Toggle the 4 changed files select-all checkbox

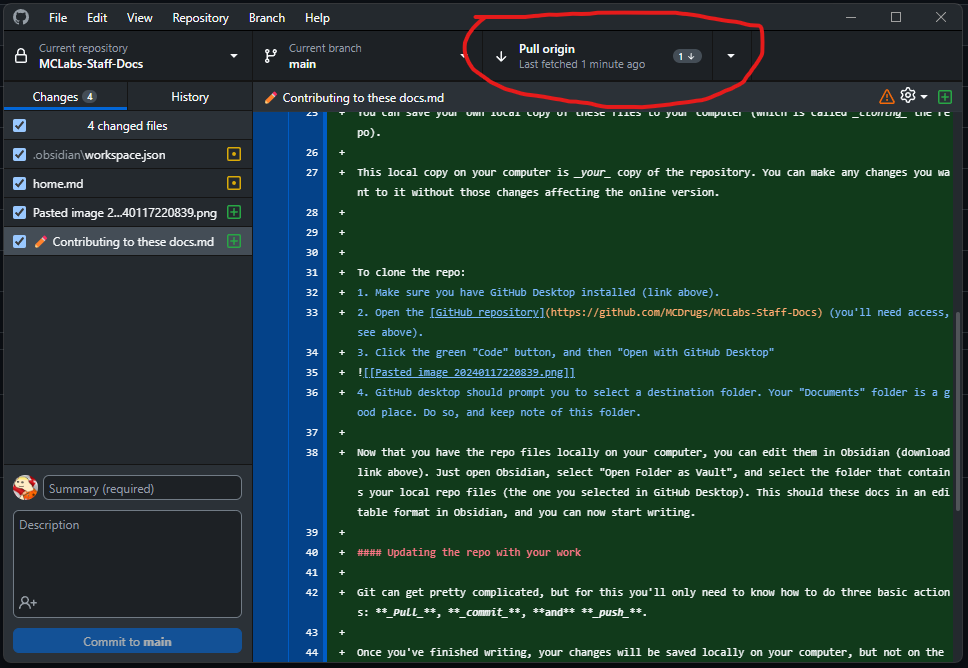point(20,126)
